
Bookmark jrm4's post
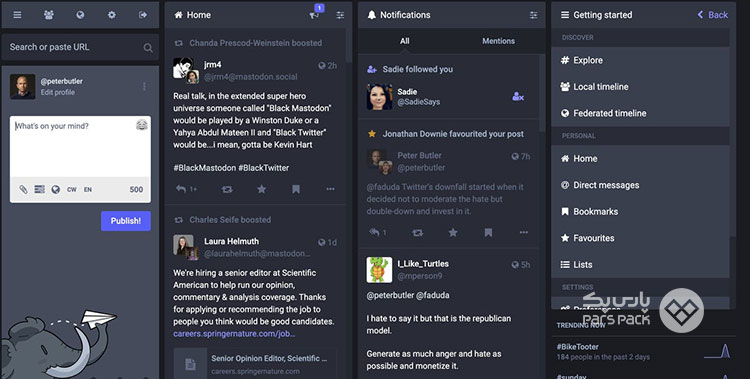[296, 190]
